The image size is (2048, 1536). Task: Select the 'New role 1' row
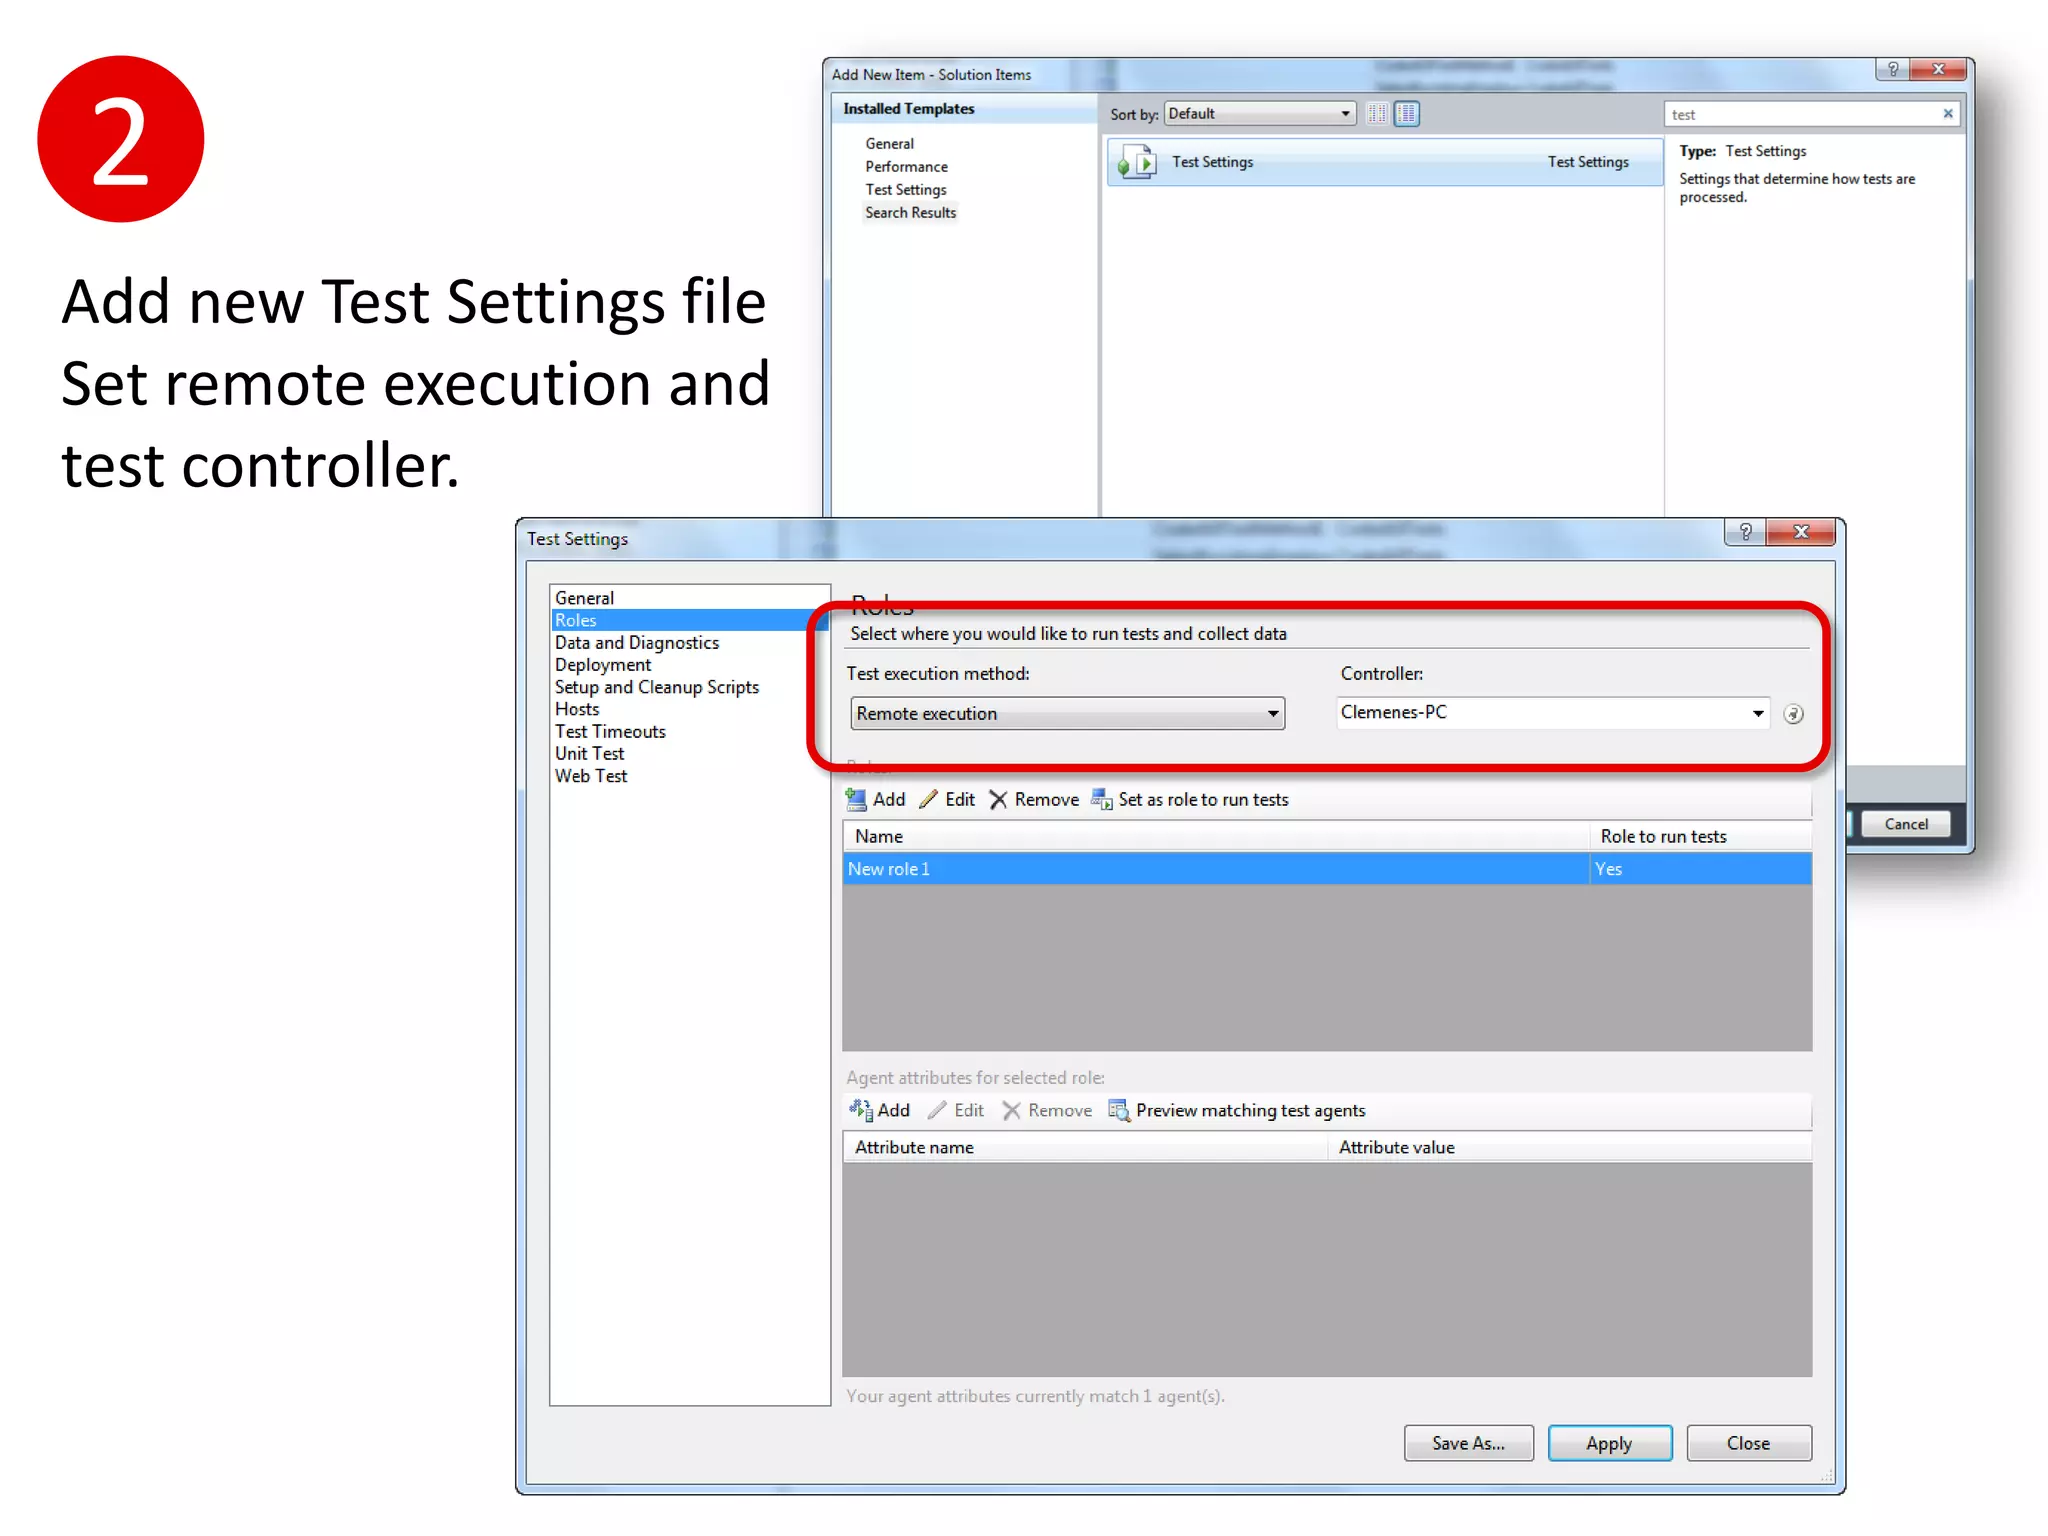1326,869
